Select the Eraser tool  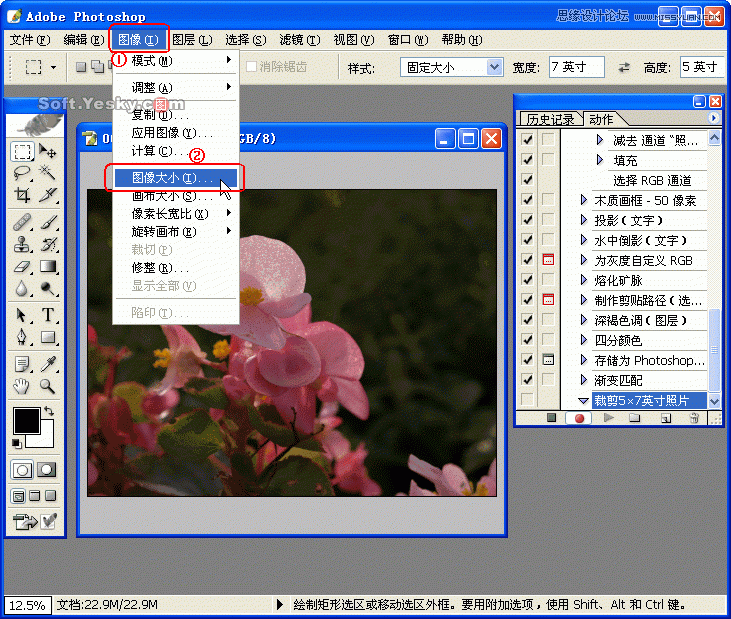pyautogui.click(x=22, y=266)
